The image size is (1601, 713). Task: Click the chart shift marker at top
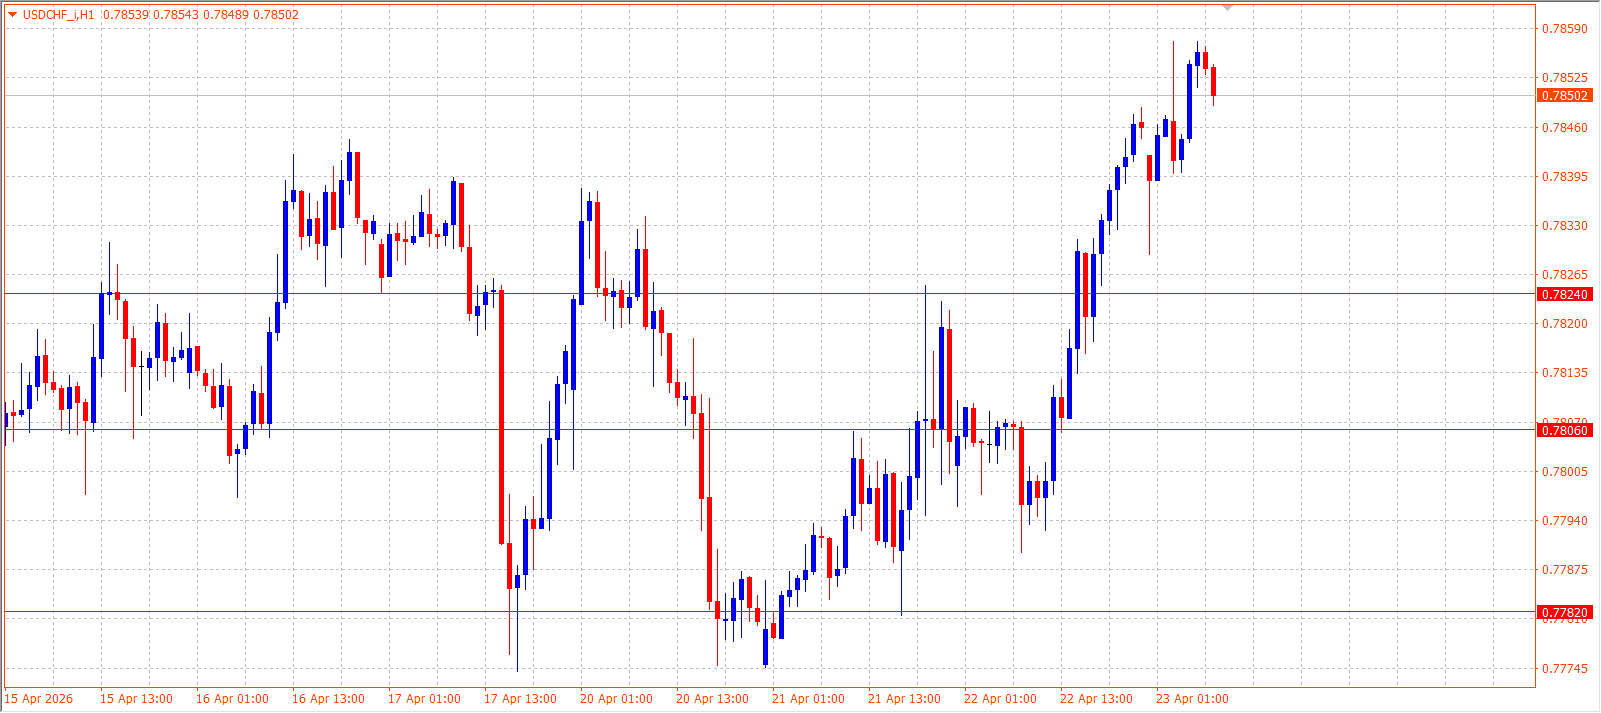pyautogui.click(x=1228, y=8)
